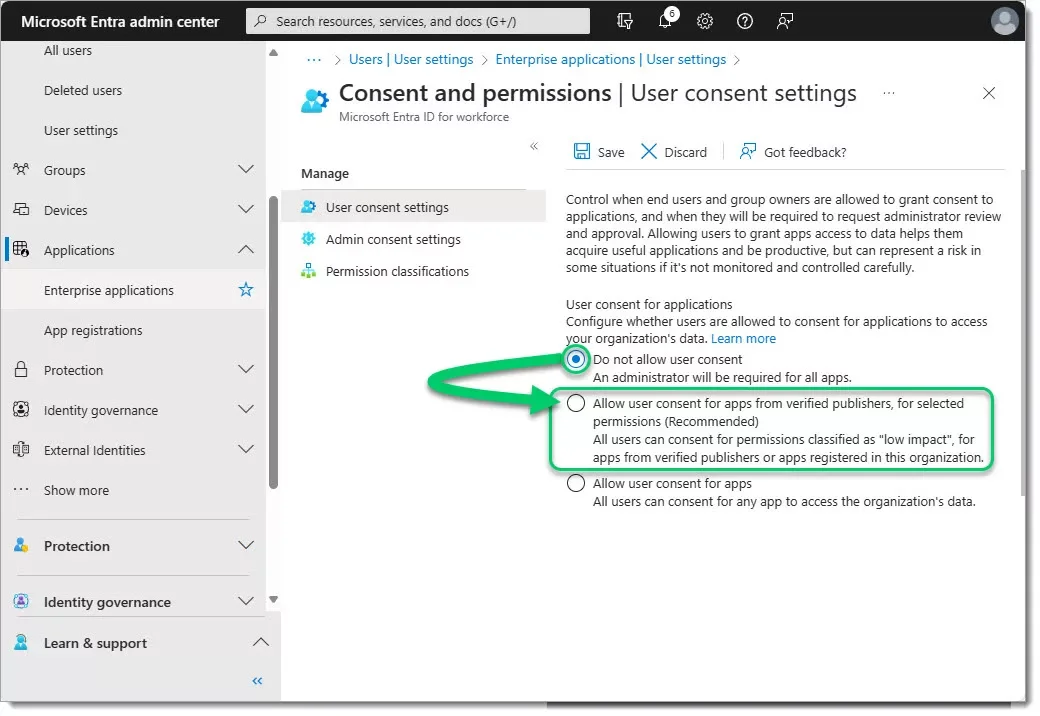Open the help question mark icon
Image resolution: width=1040 pixels, height=716 pixels.
click(745, 21)
